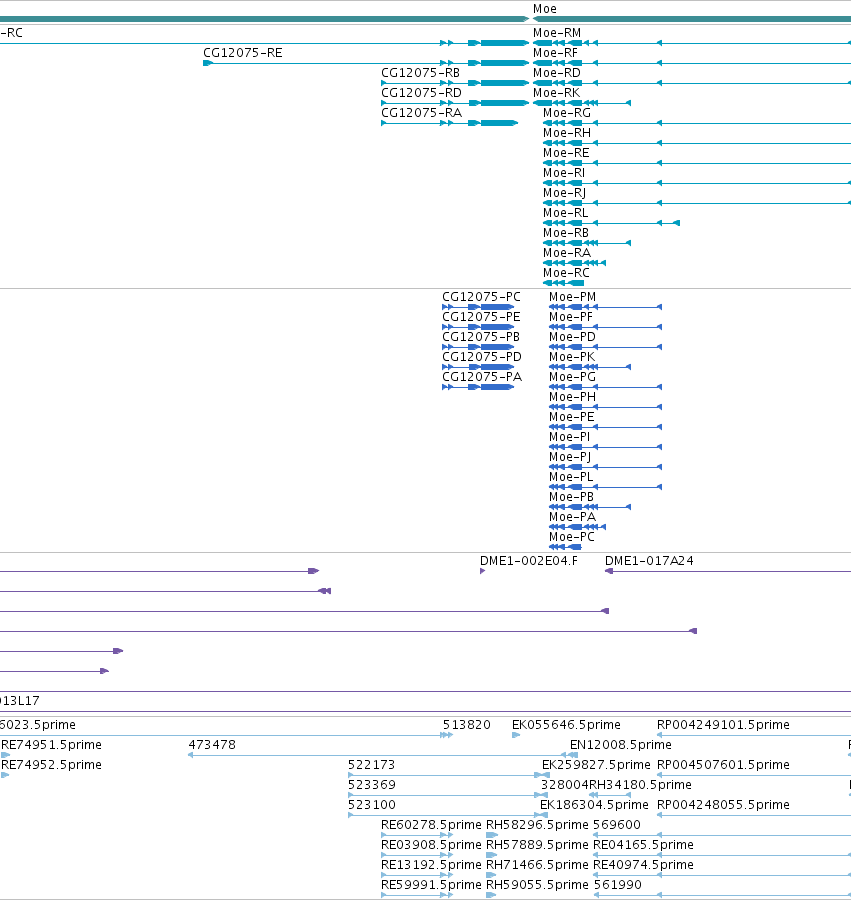Click the Moe-RA transcript label
Viewport: 851px width, 900px height.
(x=567, y=254)
